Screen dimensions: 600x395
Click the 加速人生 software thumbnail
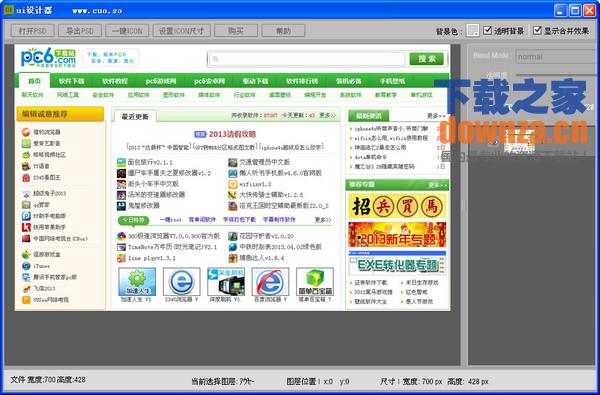[137, 282]
